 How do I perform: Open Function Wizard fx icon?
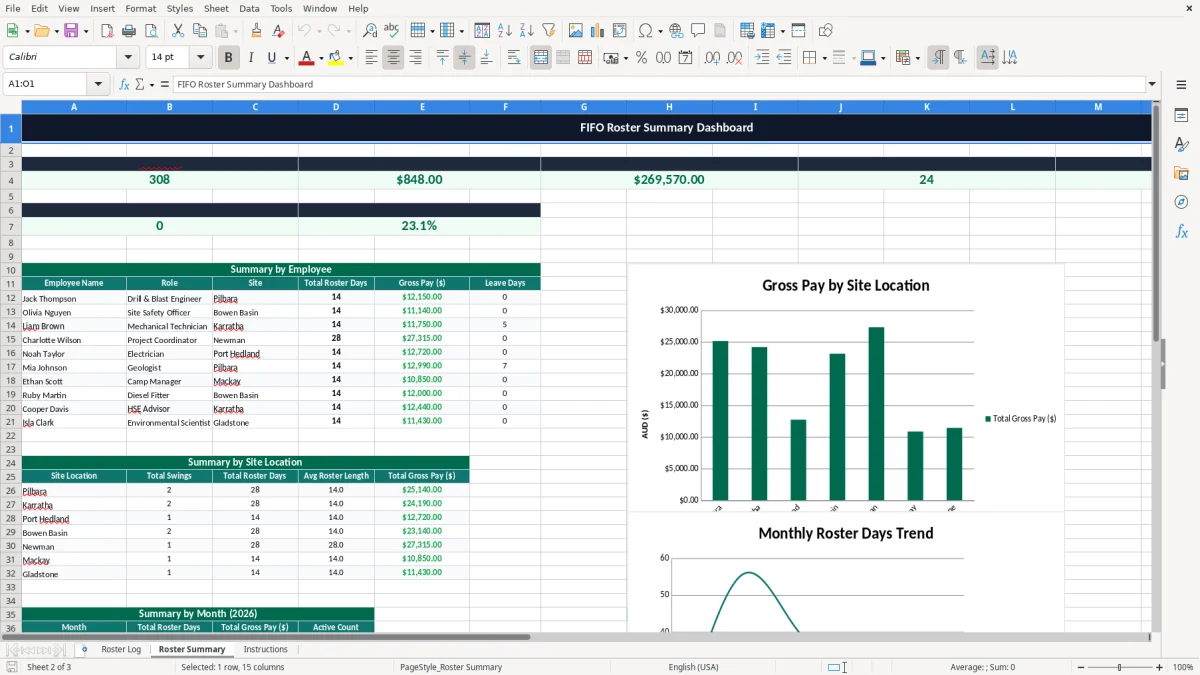point(124,84)
